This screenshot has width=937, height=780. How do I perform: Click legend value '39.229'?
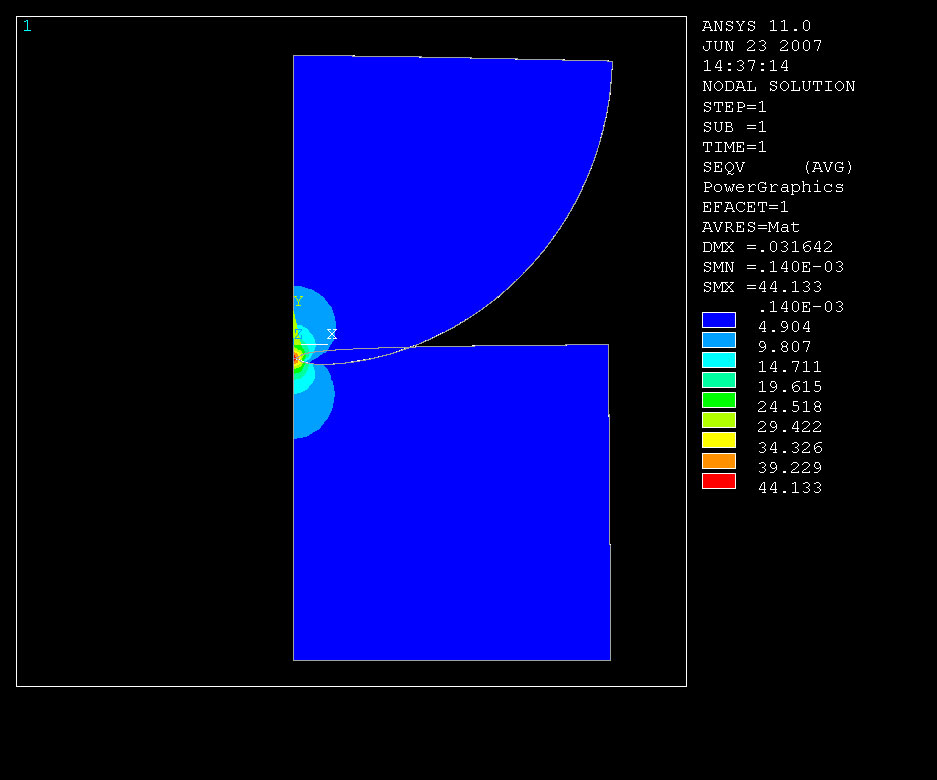pyautogui.click(x=789, y=467)
